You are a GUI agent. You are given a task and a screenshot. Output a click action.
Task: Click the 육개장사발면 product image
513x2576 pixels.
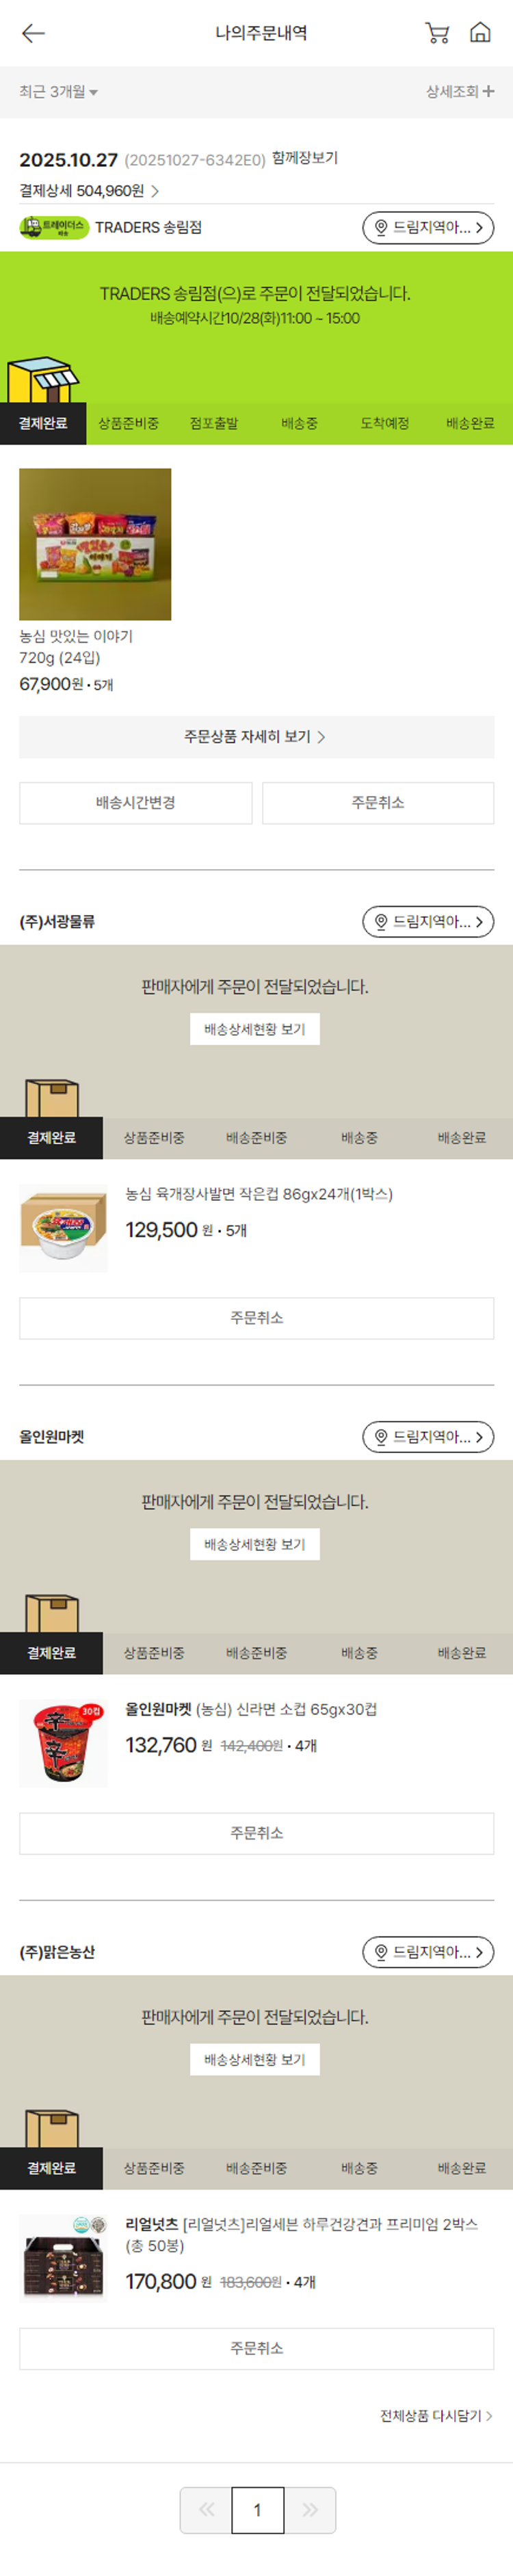click(x=63, y=1228)
